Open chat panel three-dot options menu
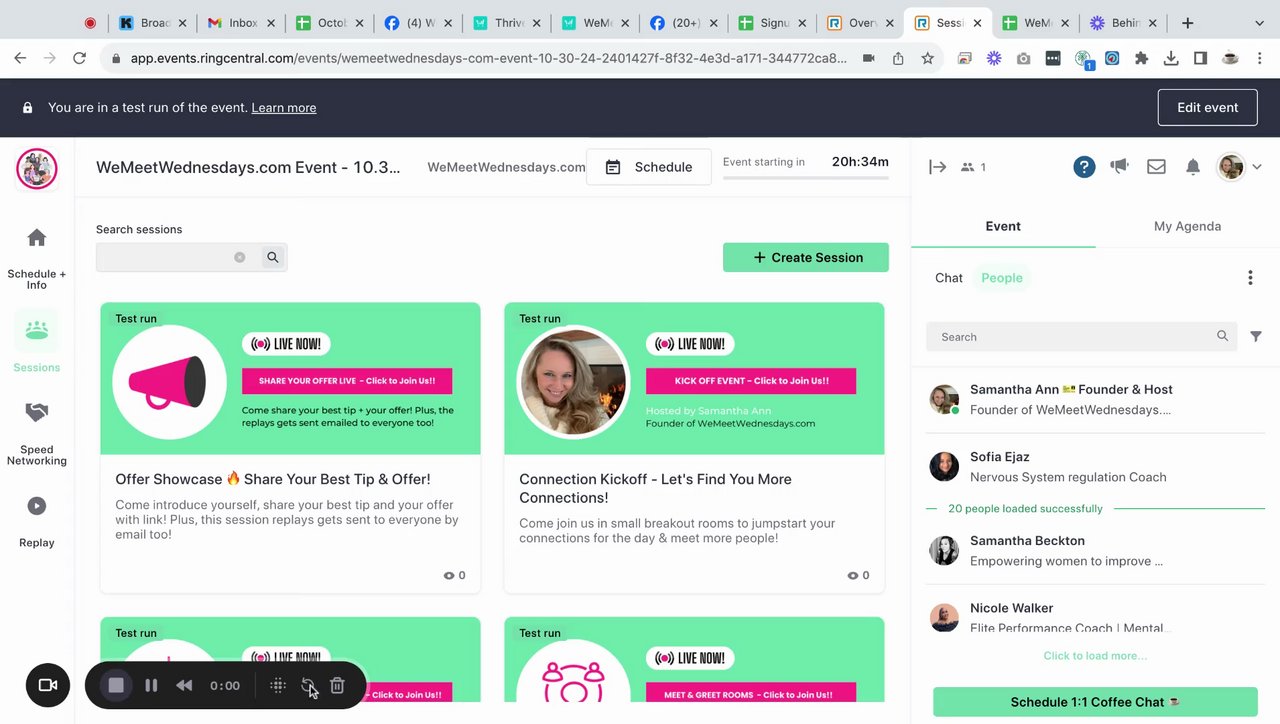 pyautogui.click(x=1250, y=278)
